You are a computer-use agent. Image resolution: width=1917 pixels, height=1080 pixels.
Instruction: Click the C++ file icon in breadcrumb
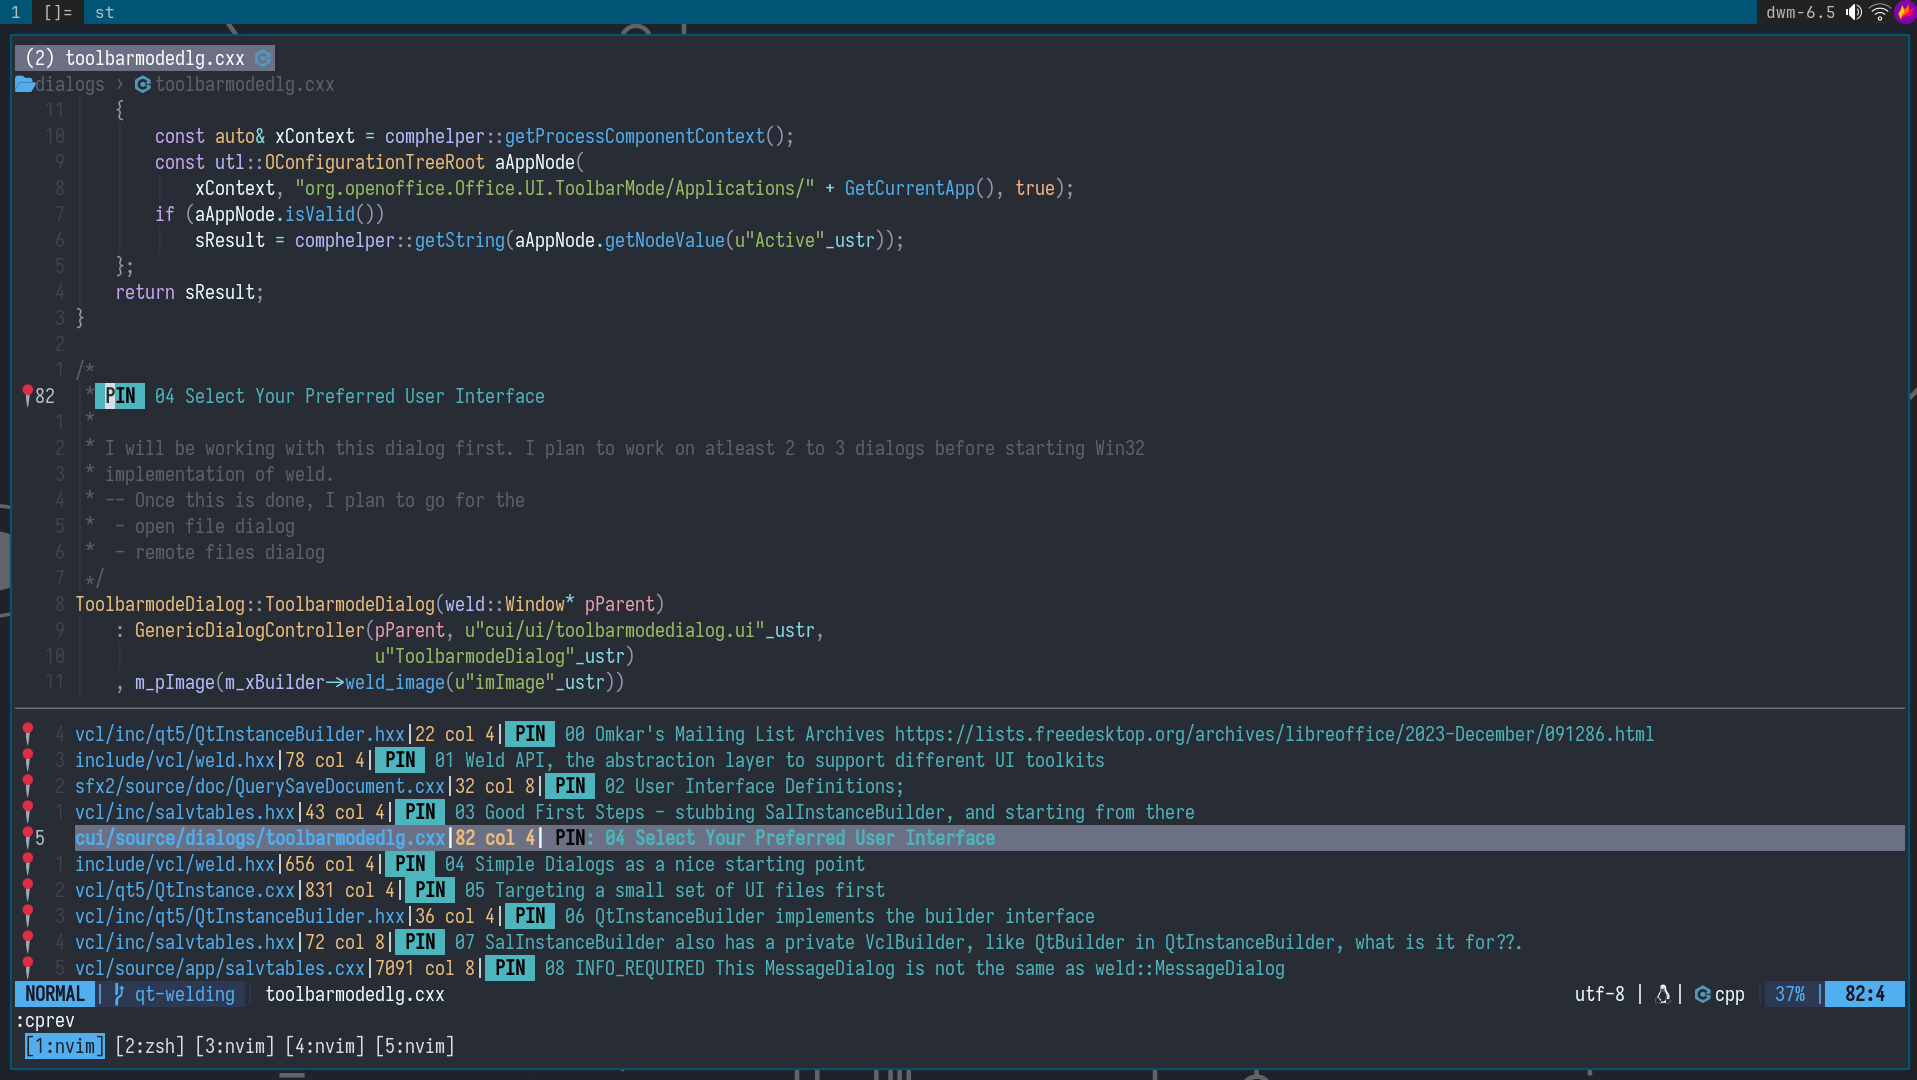coord(143,84)
